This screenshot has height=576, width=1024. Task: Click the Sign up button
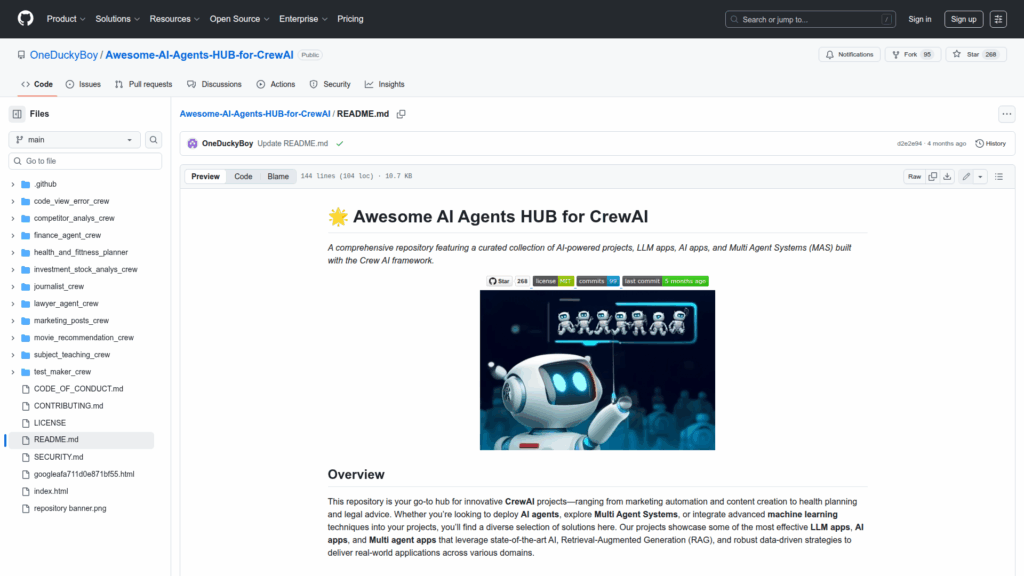pos(963,19)
